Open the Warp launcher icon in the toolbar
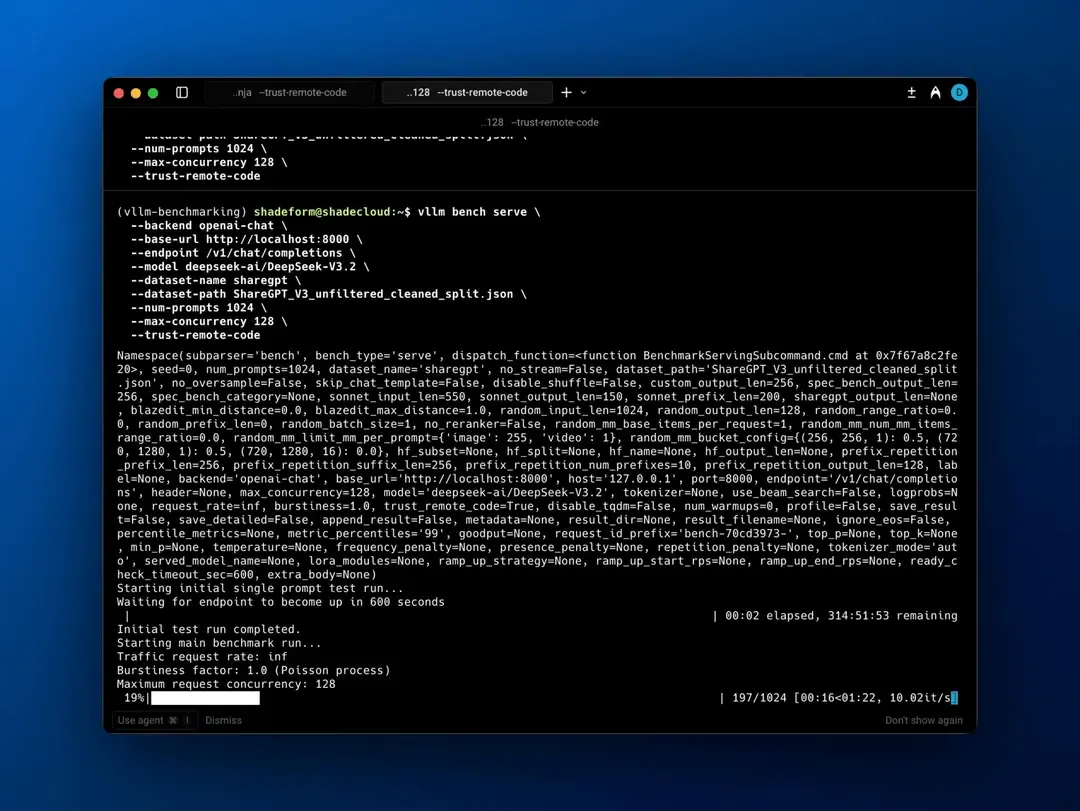 (934, 92)
